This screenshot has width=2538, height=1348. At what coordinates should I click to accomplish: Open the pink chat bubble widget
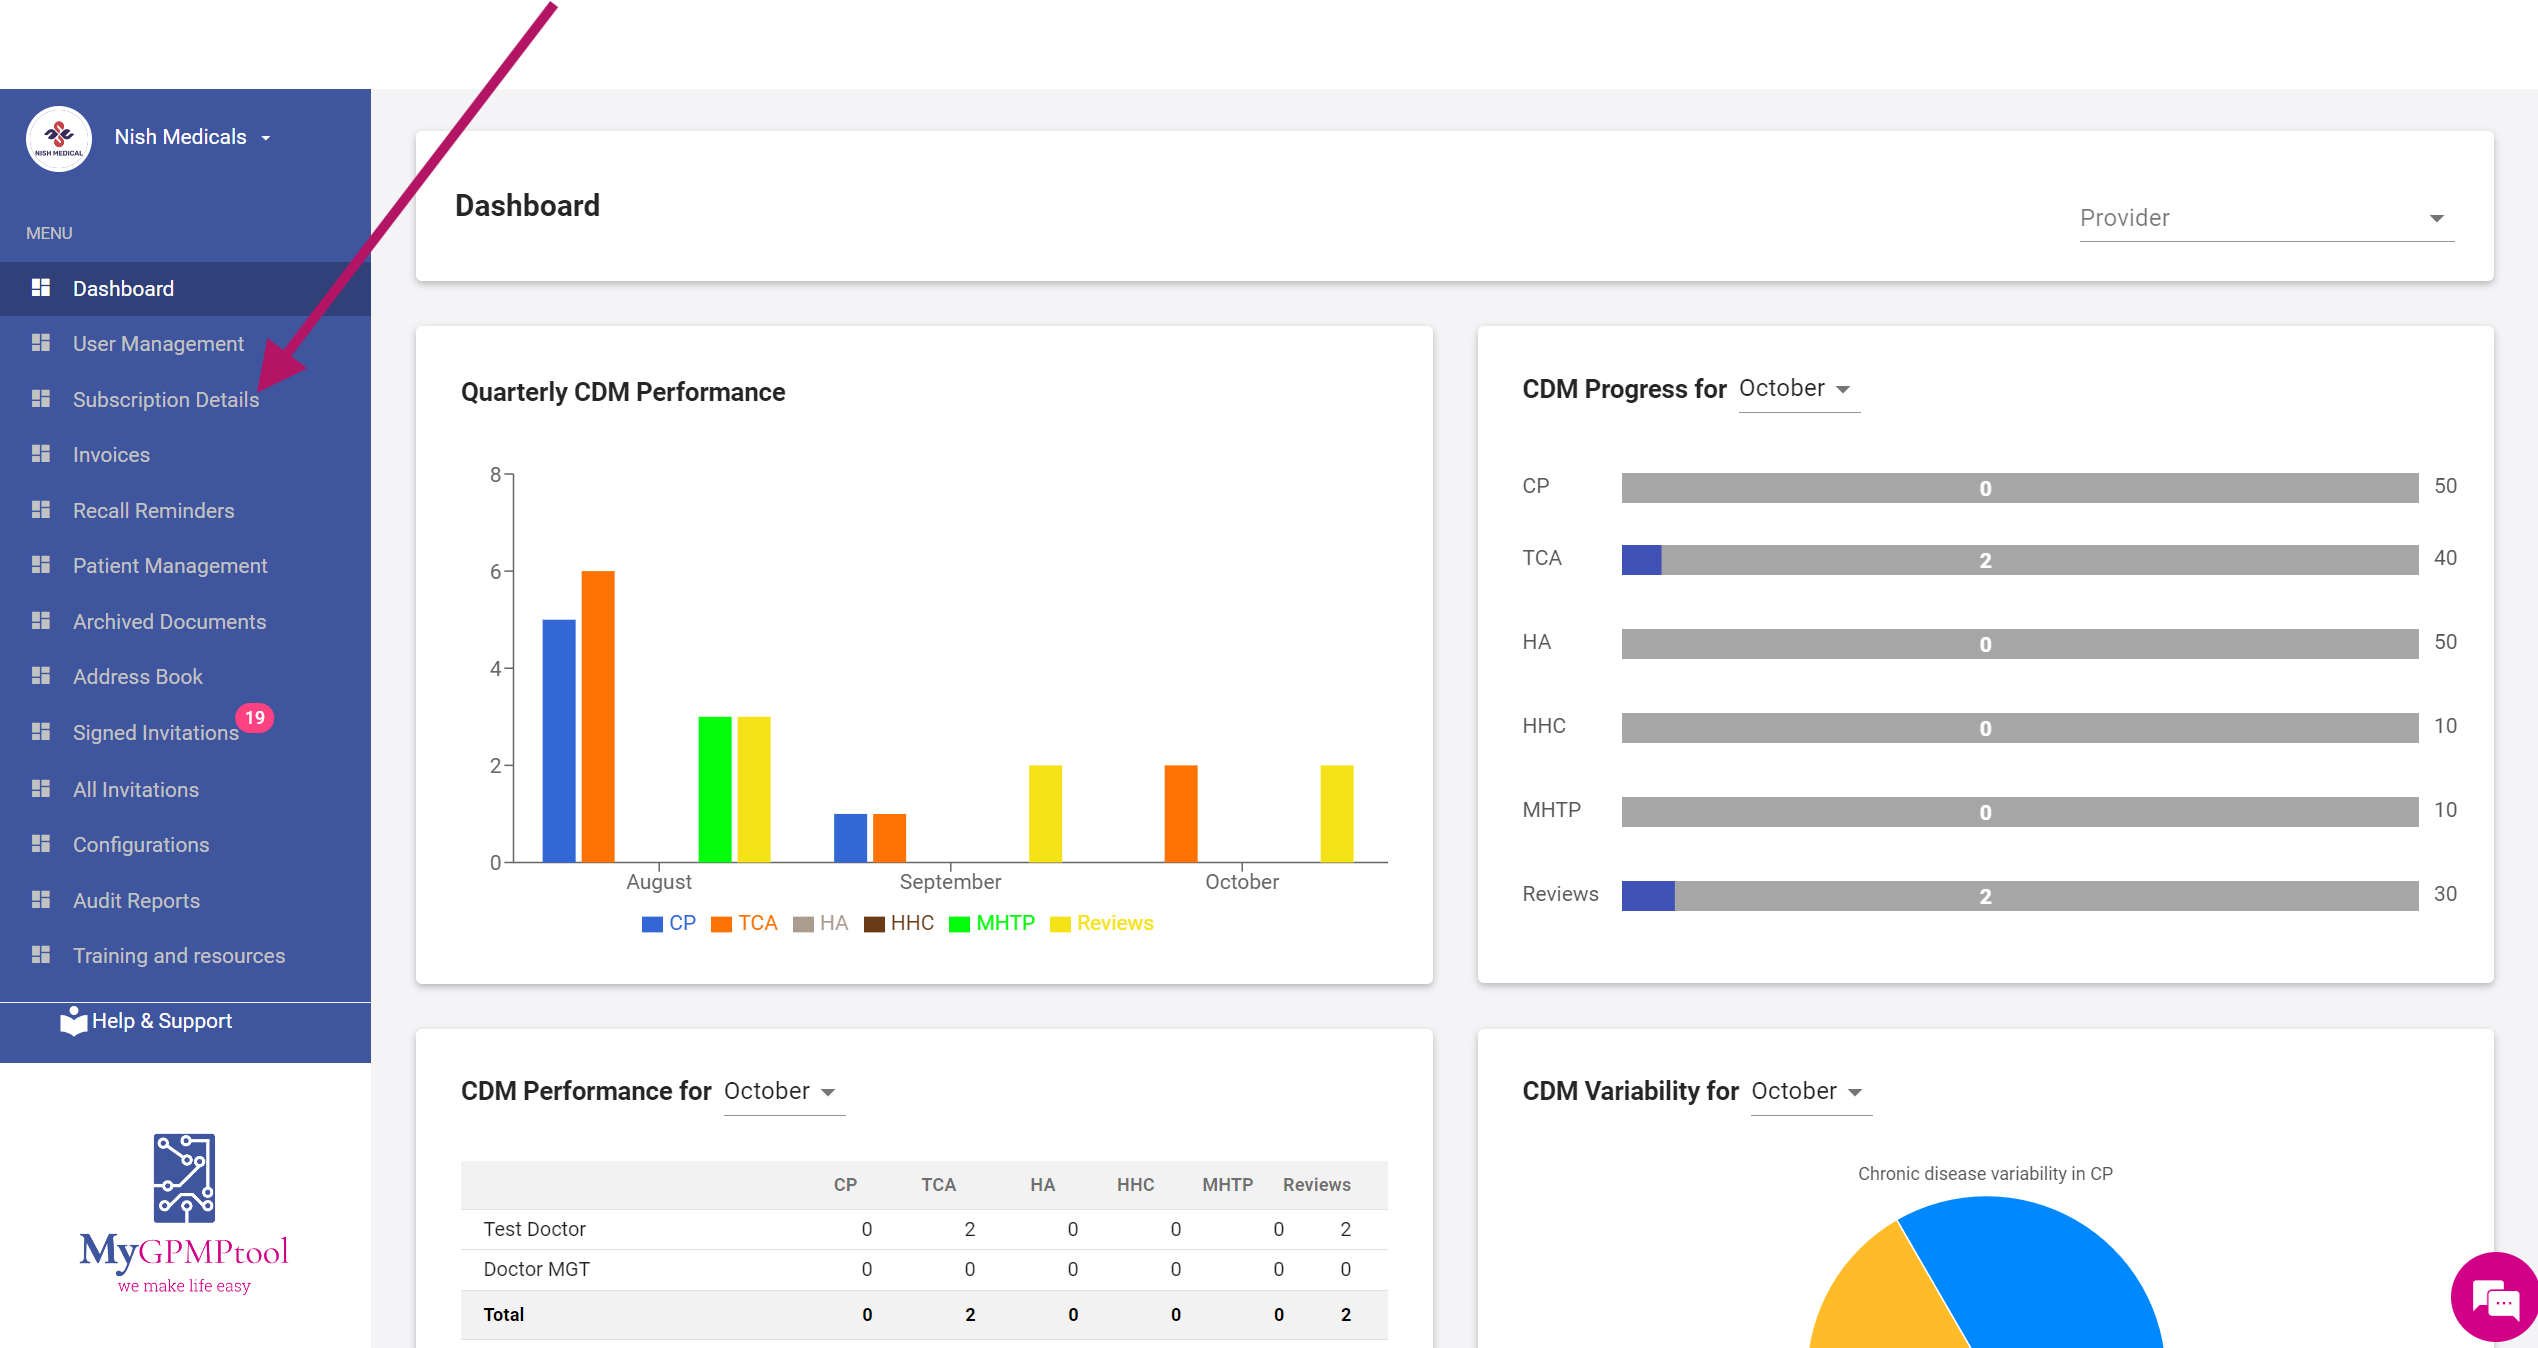pos(2496,1297)
